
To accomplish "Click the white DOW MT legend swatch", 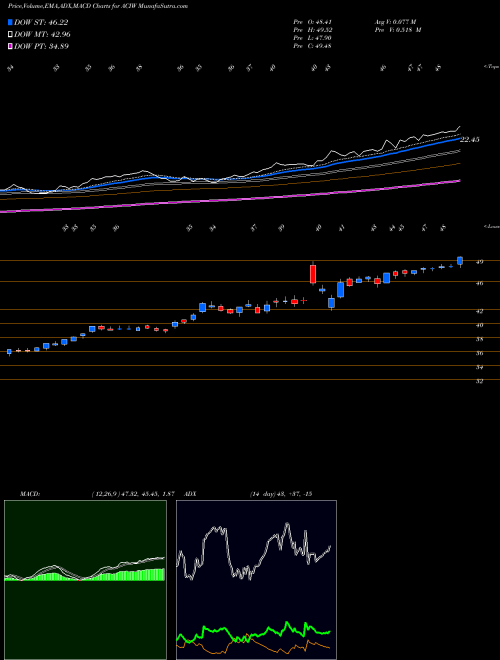I will point(10,35).
